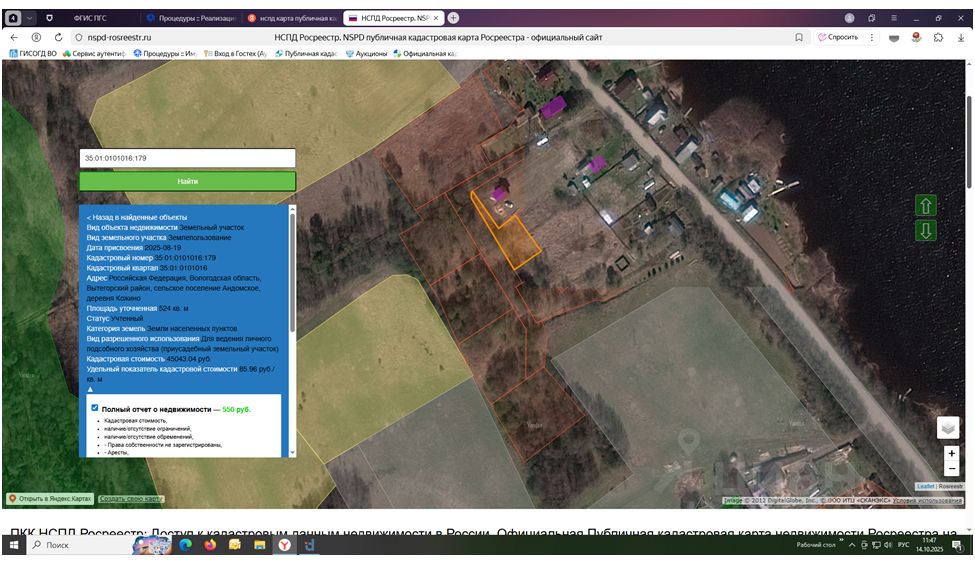Zoom in the map with plus button

[951, 453]
